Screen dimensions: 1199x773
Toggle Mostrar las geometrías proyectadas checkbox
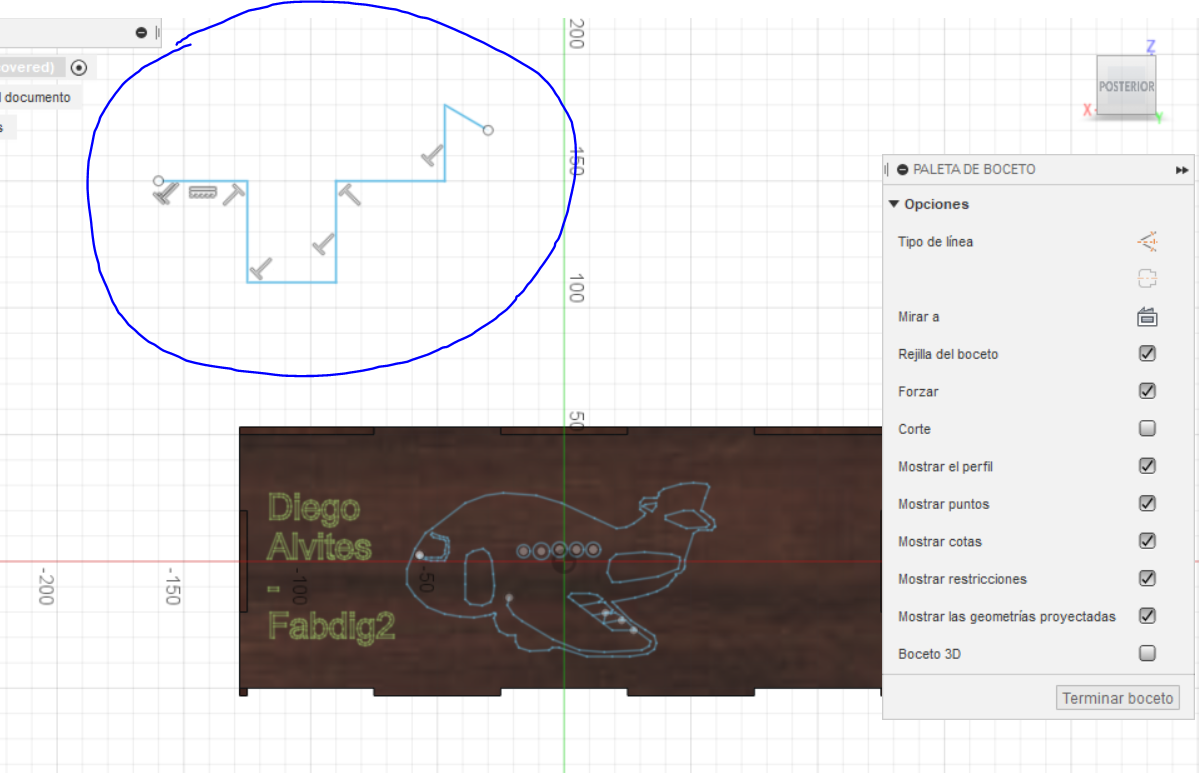point(1147,615)
